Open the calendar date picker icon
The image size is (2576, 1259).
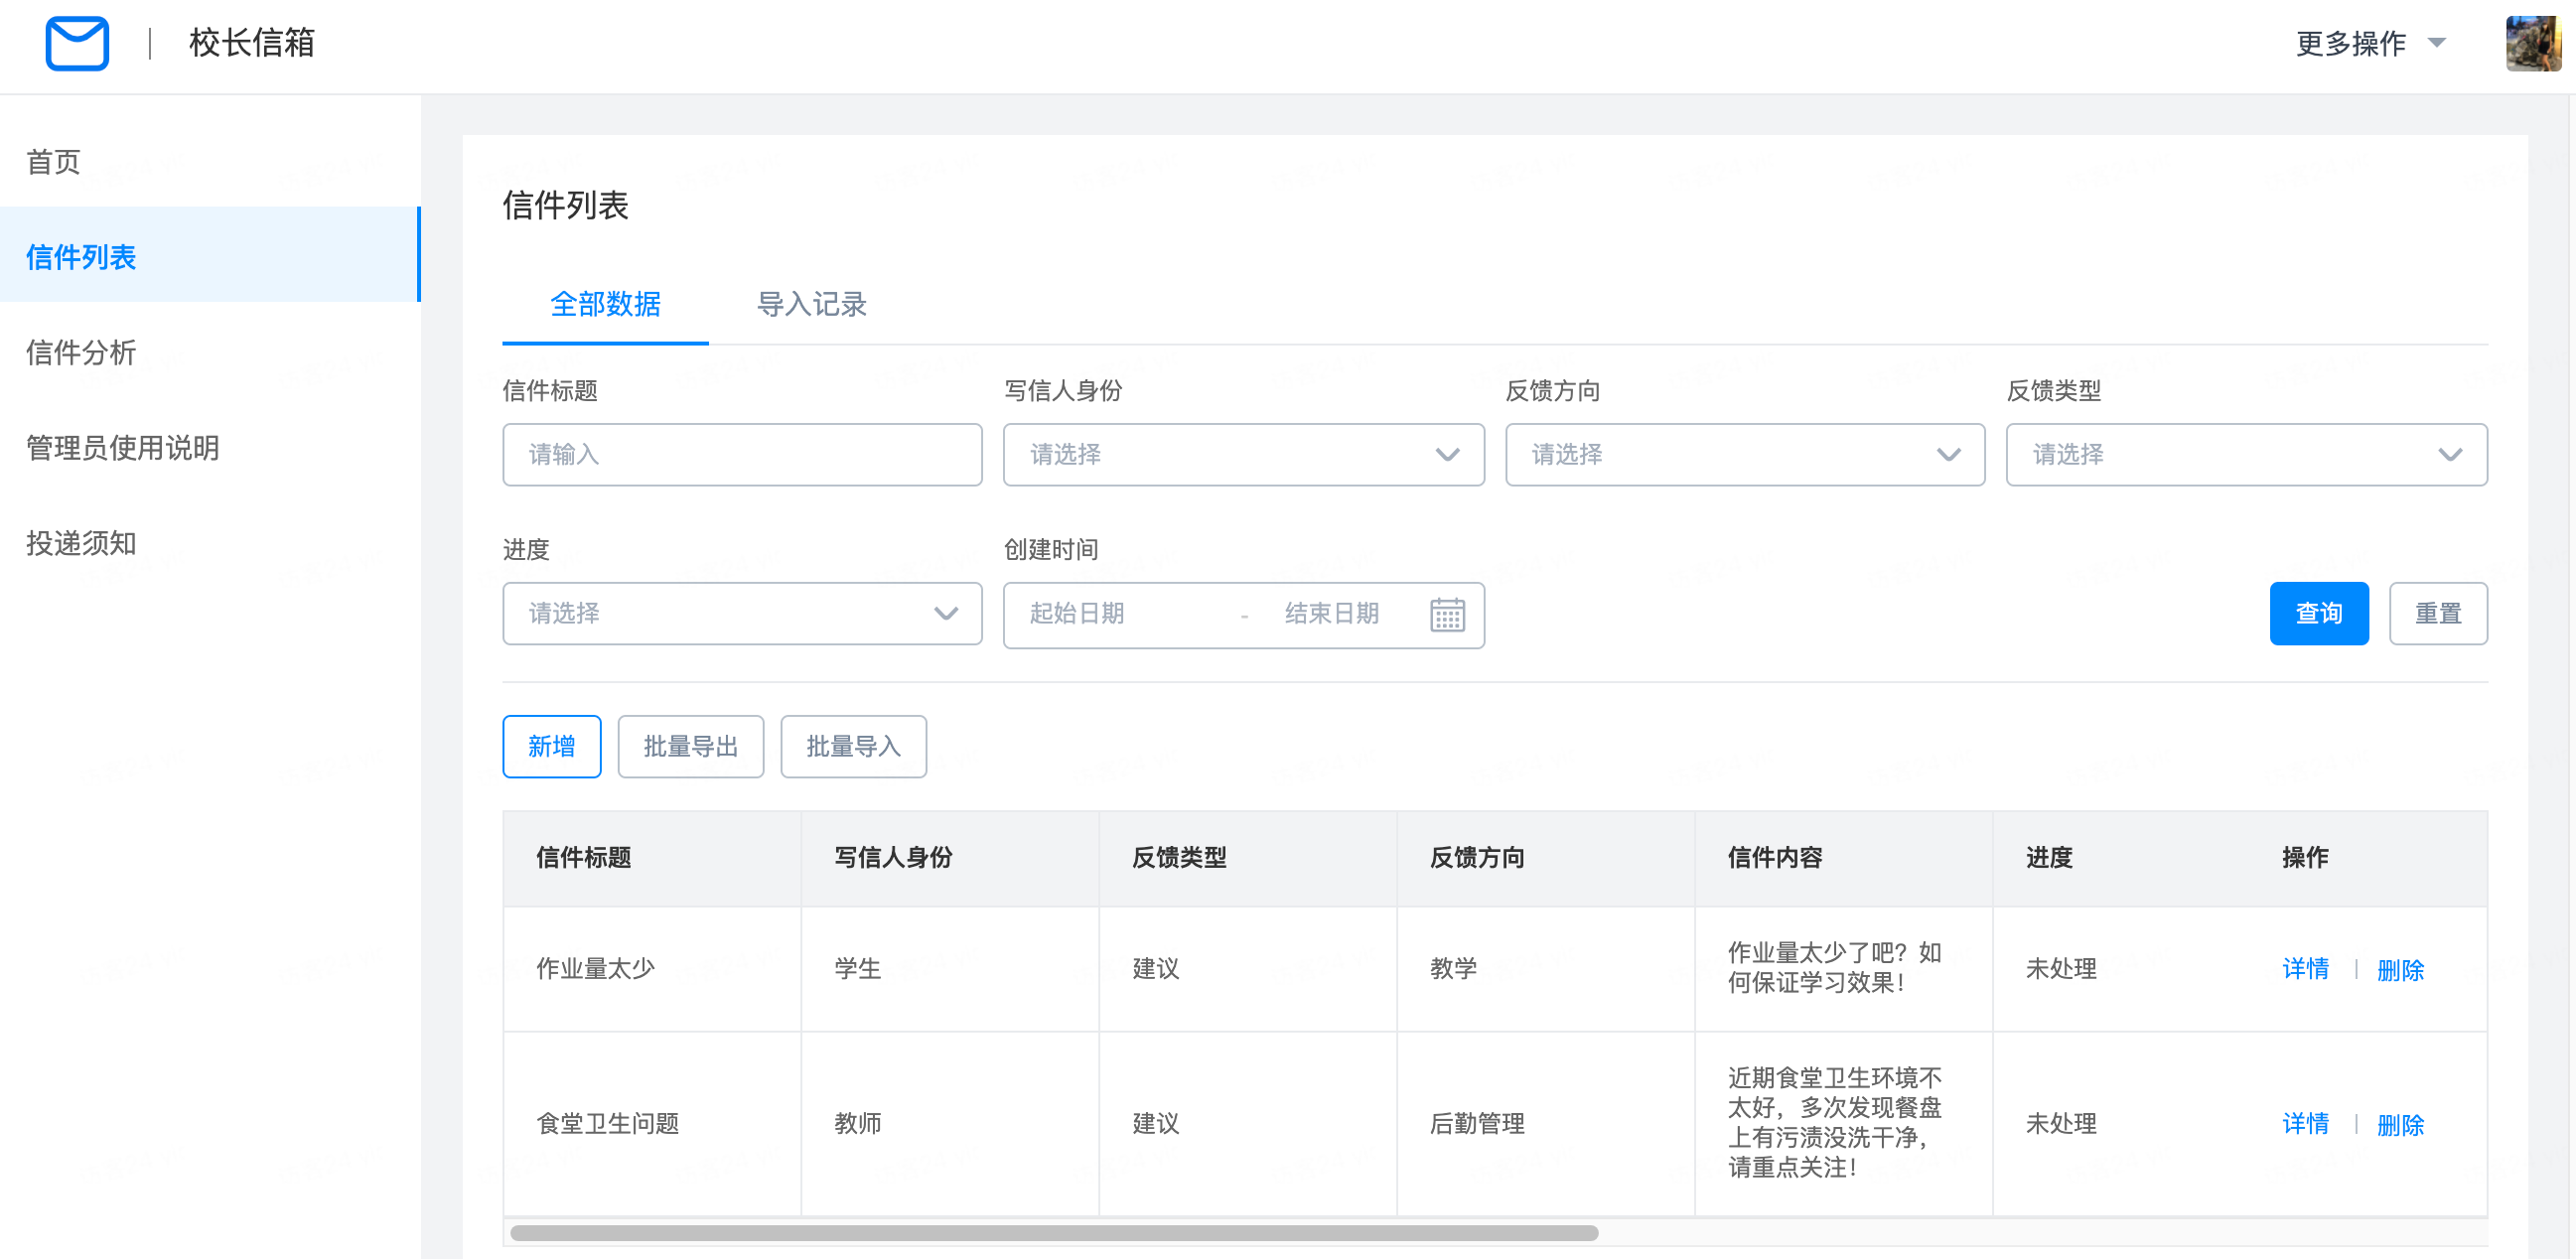[1446, 614]
